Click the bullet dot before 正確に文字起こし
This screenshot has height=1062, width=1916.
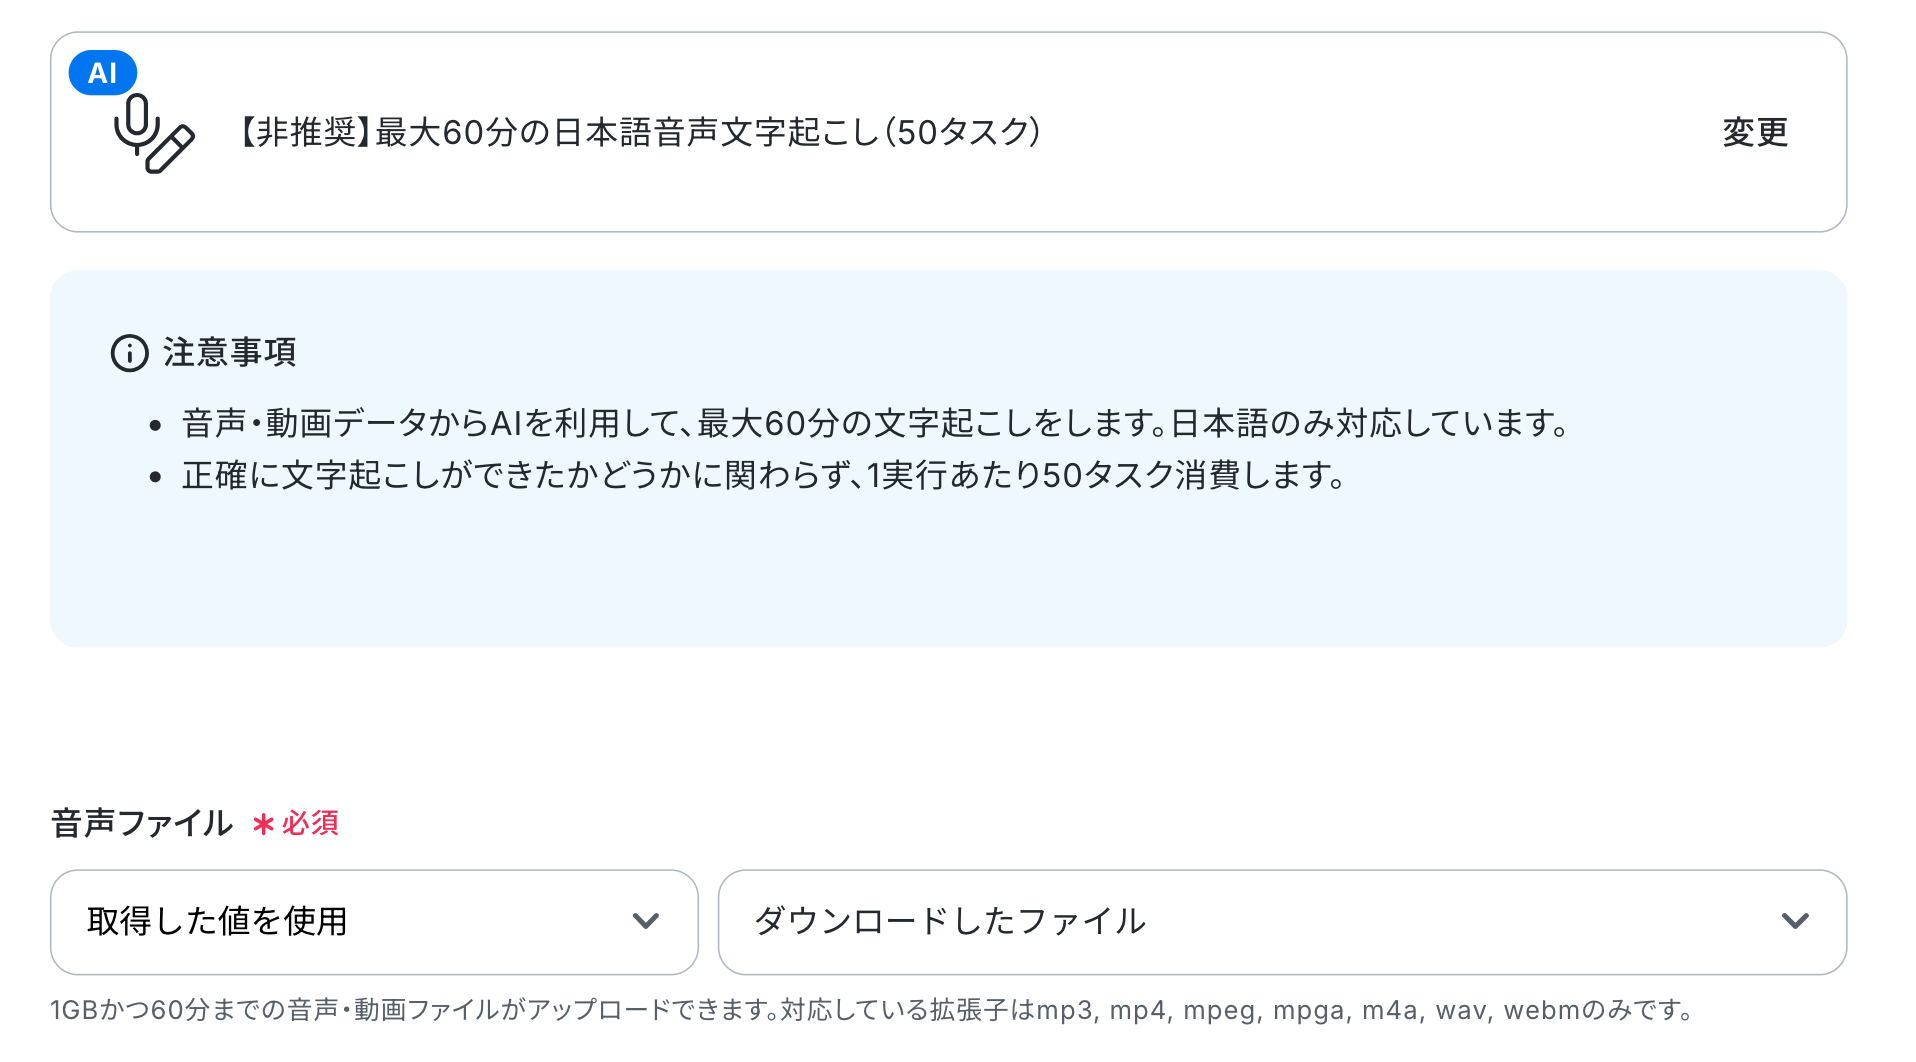pos(155,477)
